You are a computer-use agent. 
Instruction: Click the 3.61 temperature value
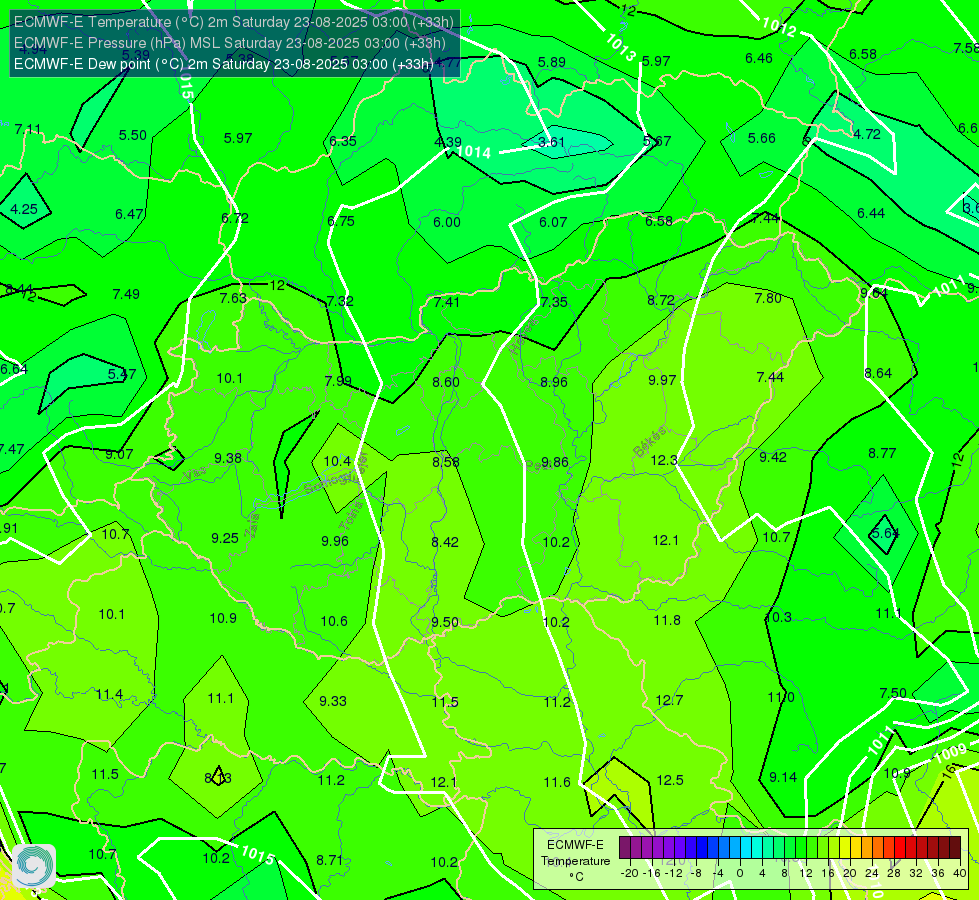coord(551,142)
